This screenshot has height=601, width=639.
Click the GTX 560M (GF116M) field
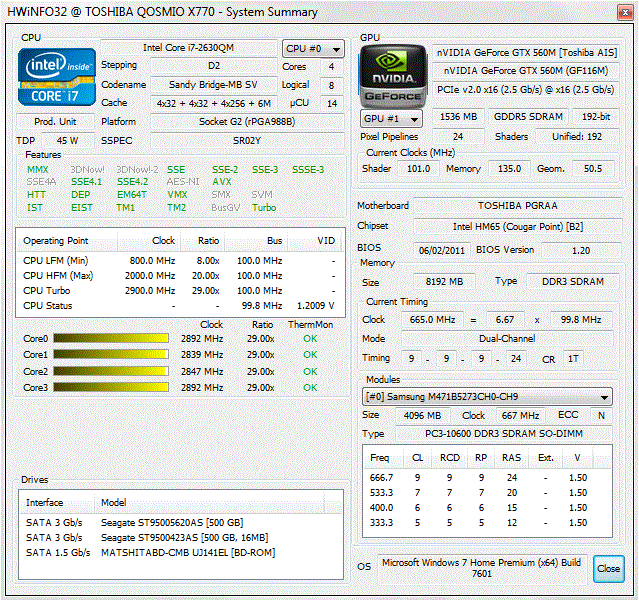tap(527, 71)
